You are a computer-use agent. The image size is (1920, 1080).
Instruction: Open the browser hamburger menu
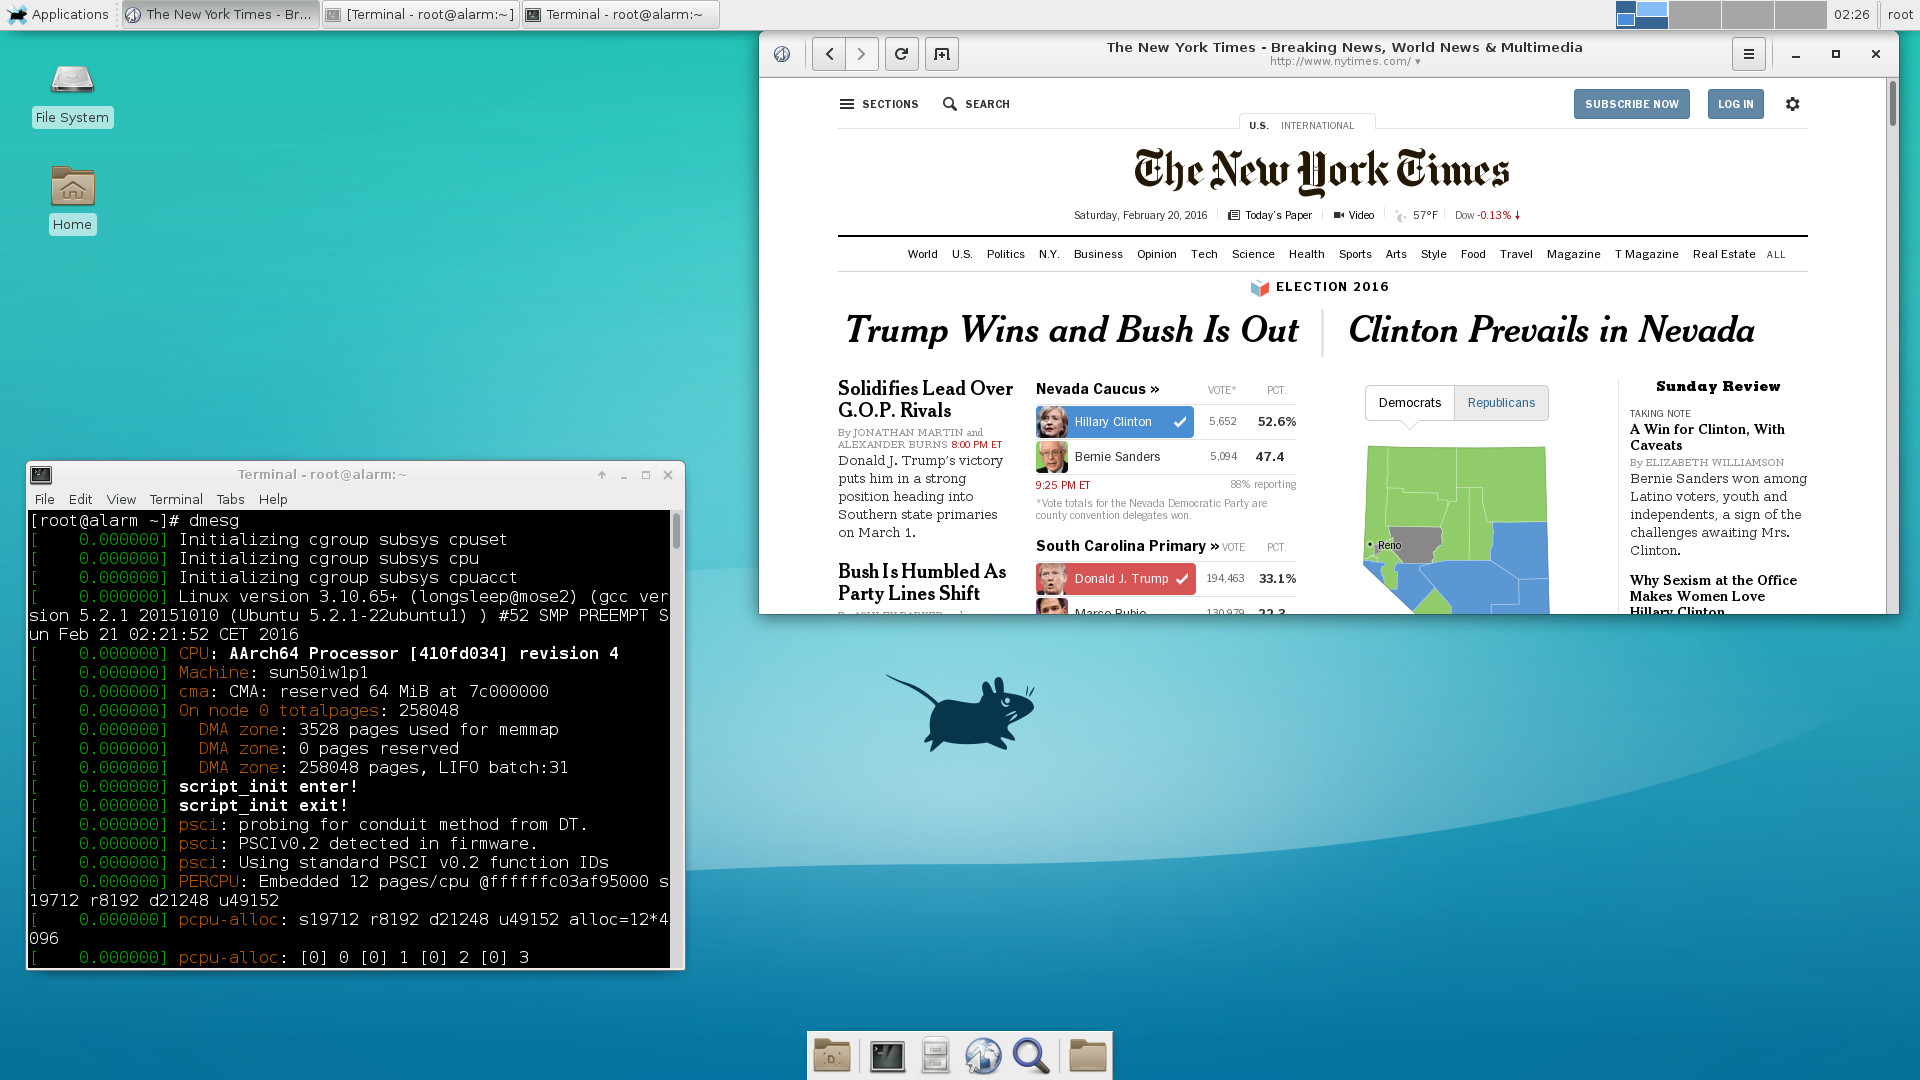pos(1748,54)
